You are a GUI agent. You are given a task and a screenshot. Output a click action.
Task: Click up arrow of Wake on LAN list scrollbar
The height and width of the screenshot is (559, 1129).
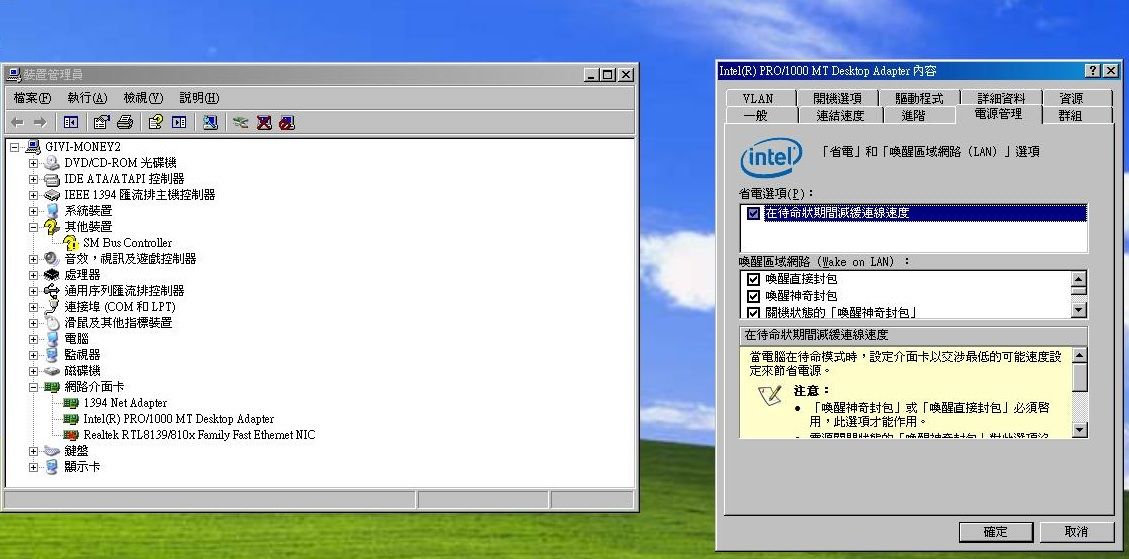coord(1079,280)
